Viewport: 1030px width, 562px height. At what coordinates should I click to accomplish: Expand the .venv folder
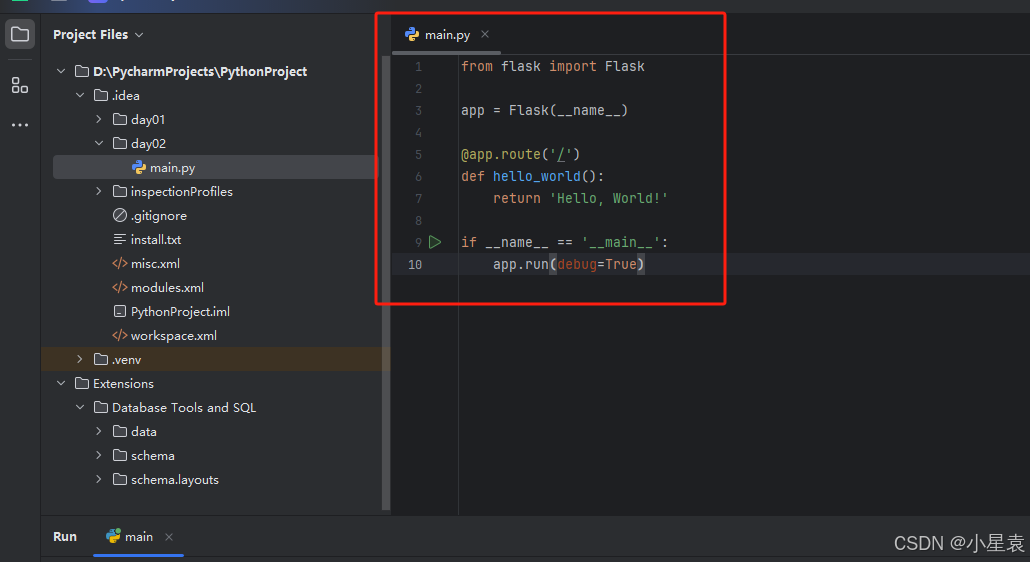(80, 360)
